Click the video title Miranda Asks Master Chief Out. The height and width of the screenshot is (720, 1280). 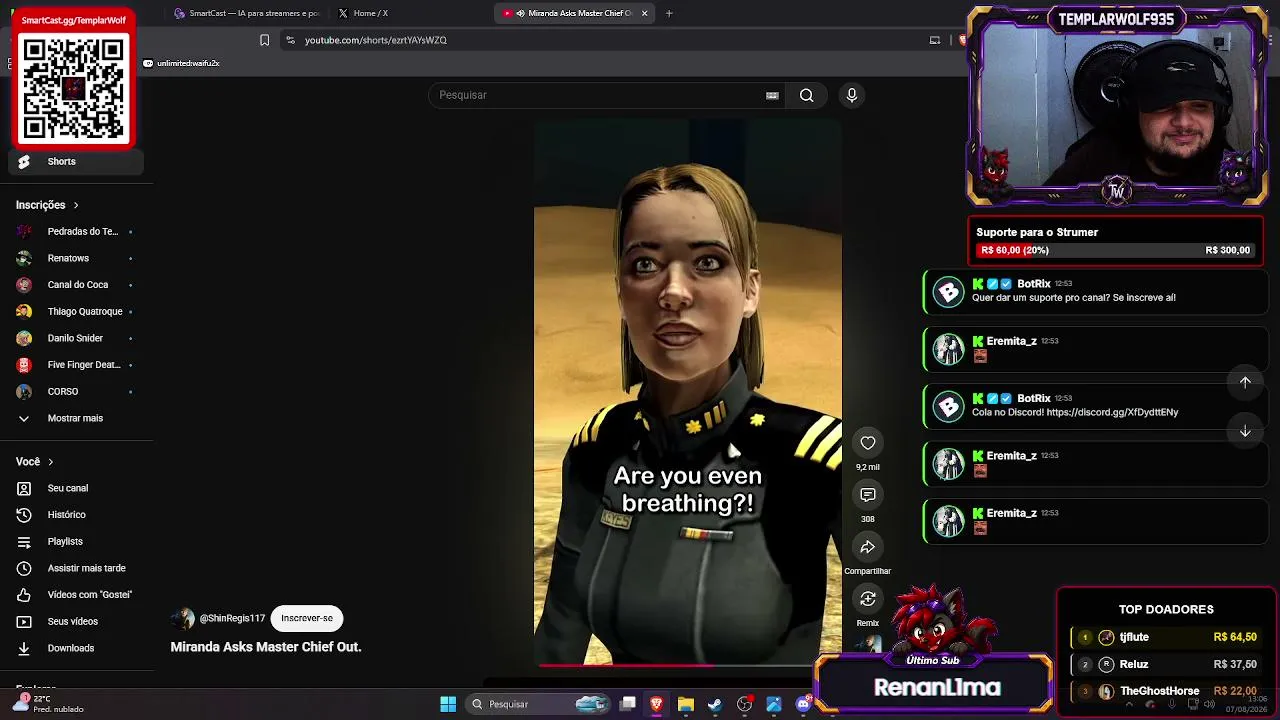point(266,647)
